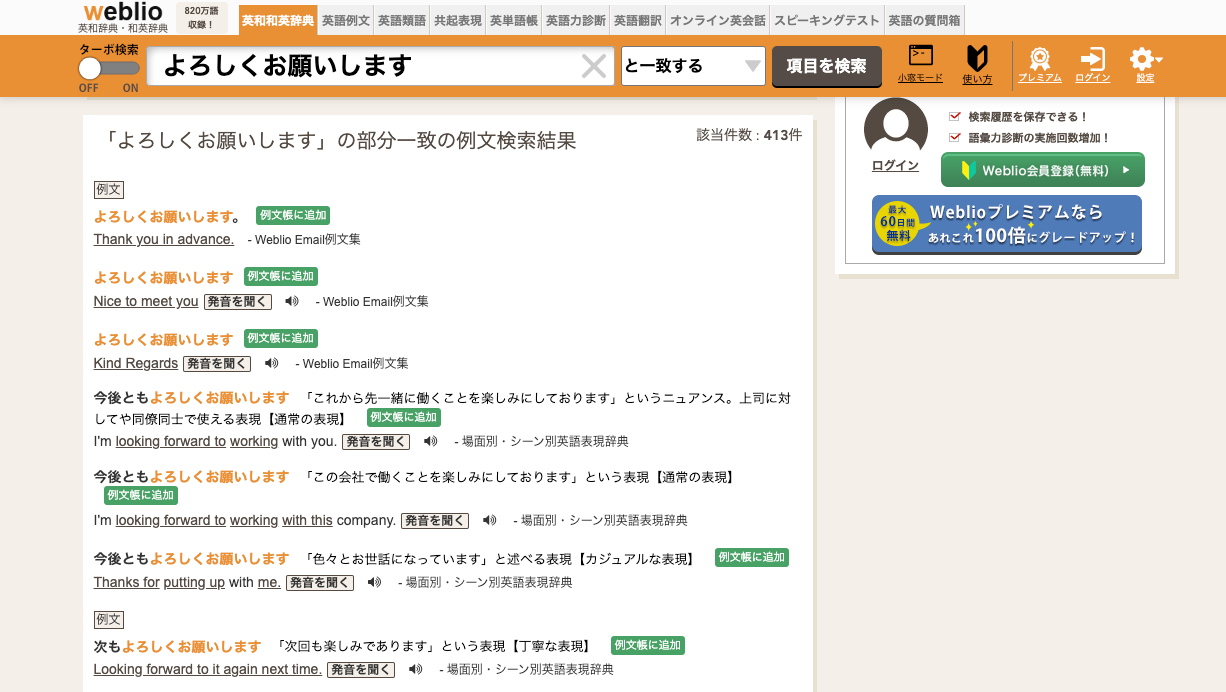
Task: Open the Thank you in advance link
Action: [x=164, y=239]
